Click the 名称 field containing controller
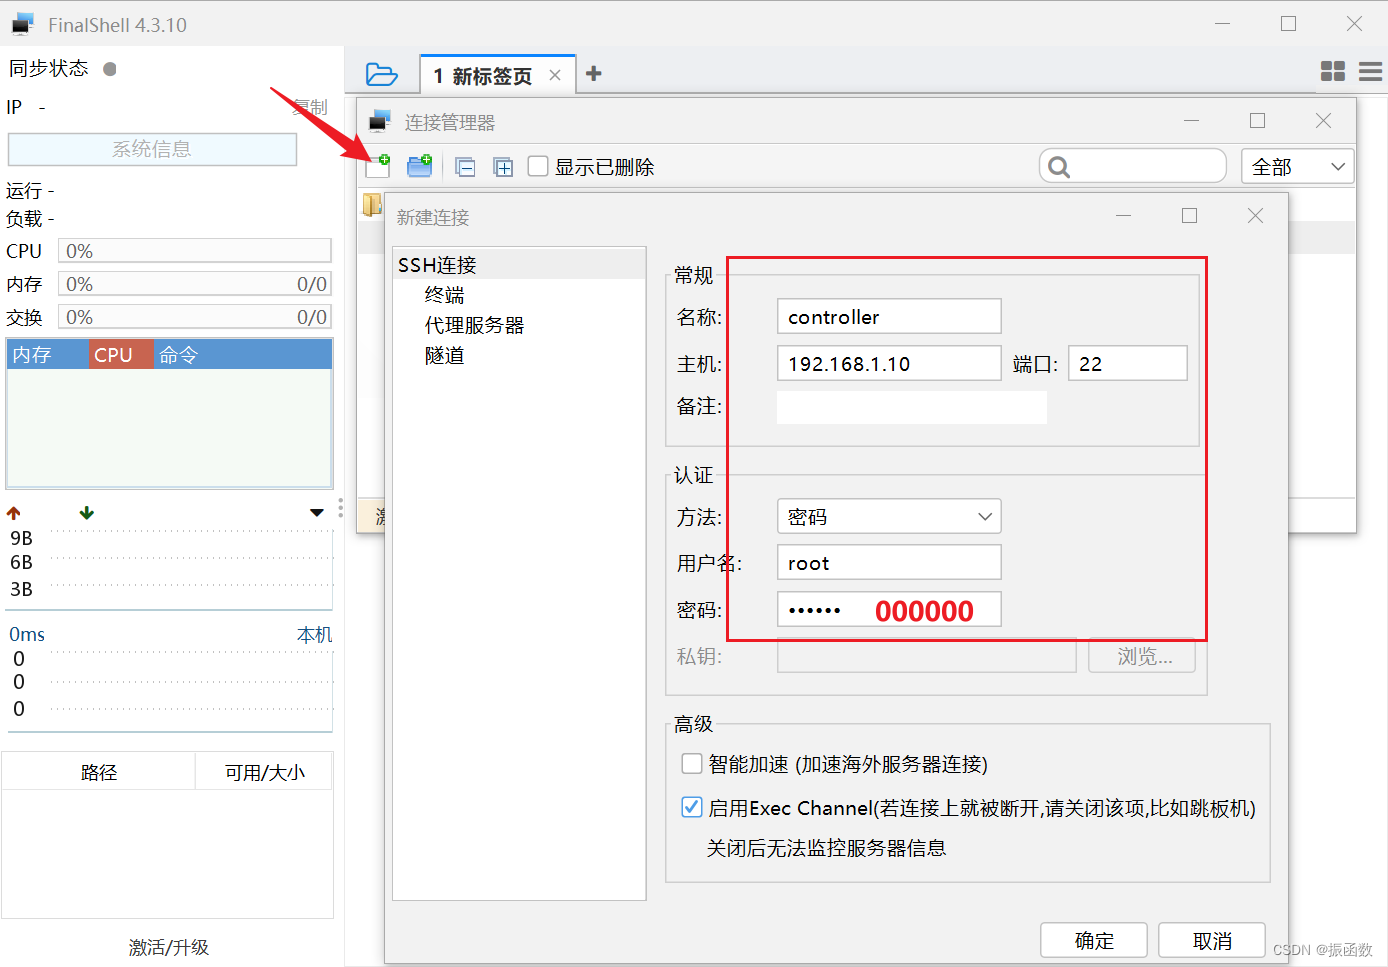 (889, 316)
